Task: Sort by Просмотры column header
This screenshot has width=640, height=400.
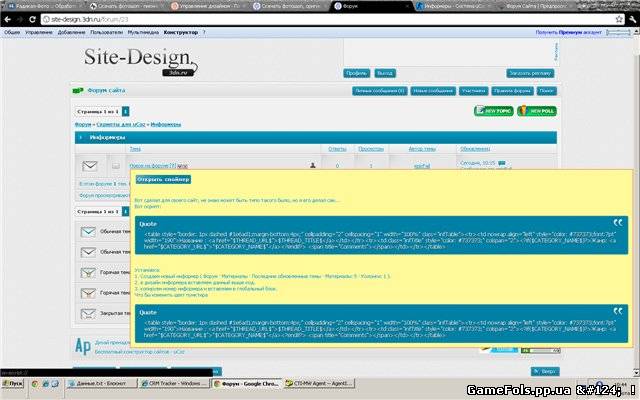Action: coord(371,149)
